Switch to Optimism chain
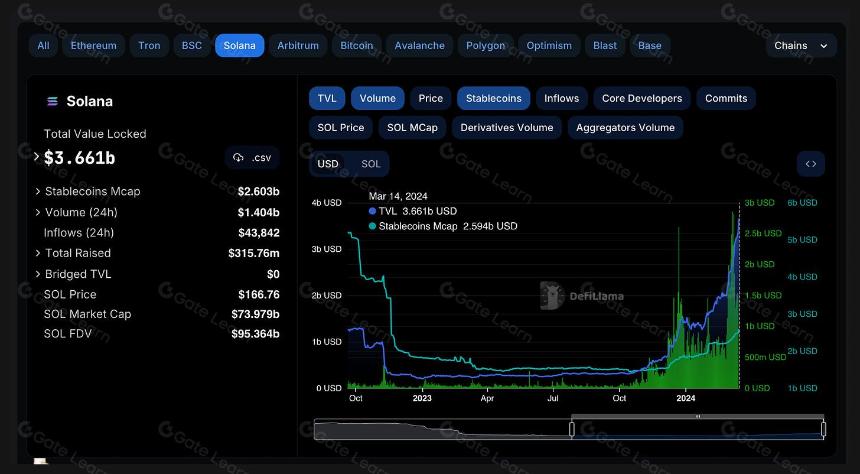Screen dimensions: 860x474 pos(549,46)
